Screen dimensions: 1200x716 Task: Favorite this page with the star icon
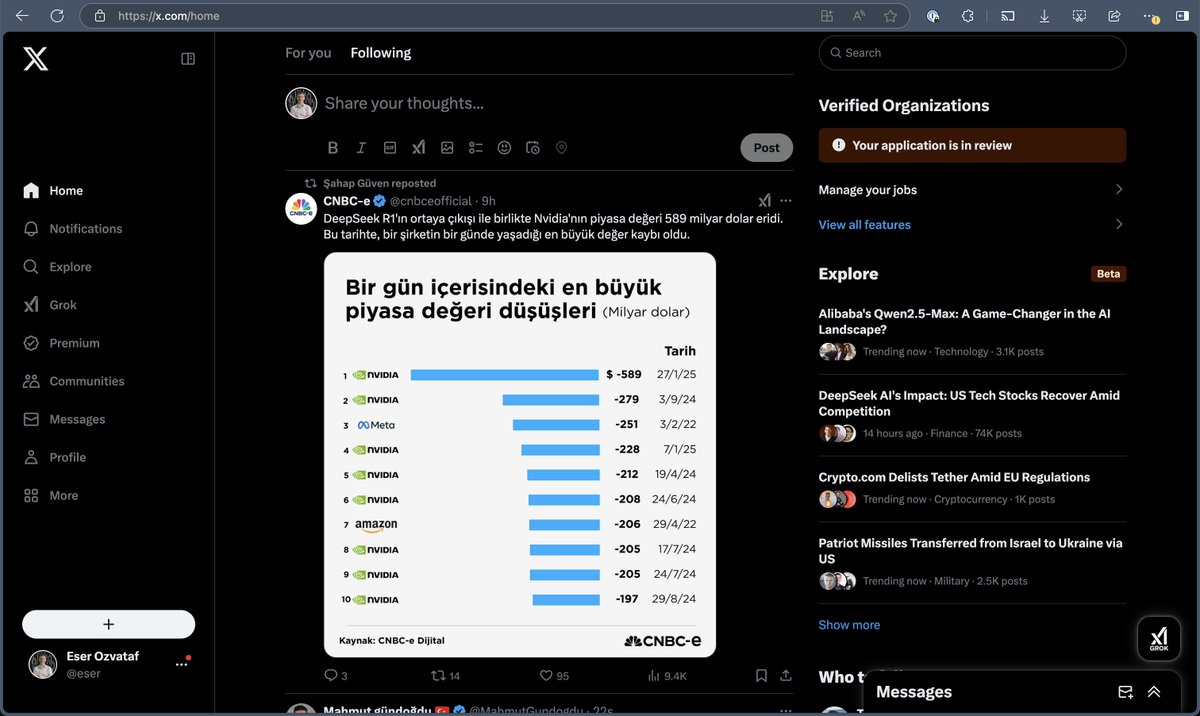pos(890,16)
